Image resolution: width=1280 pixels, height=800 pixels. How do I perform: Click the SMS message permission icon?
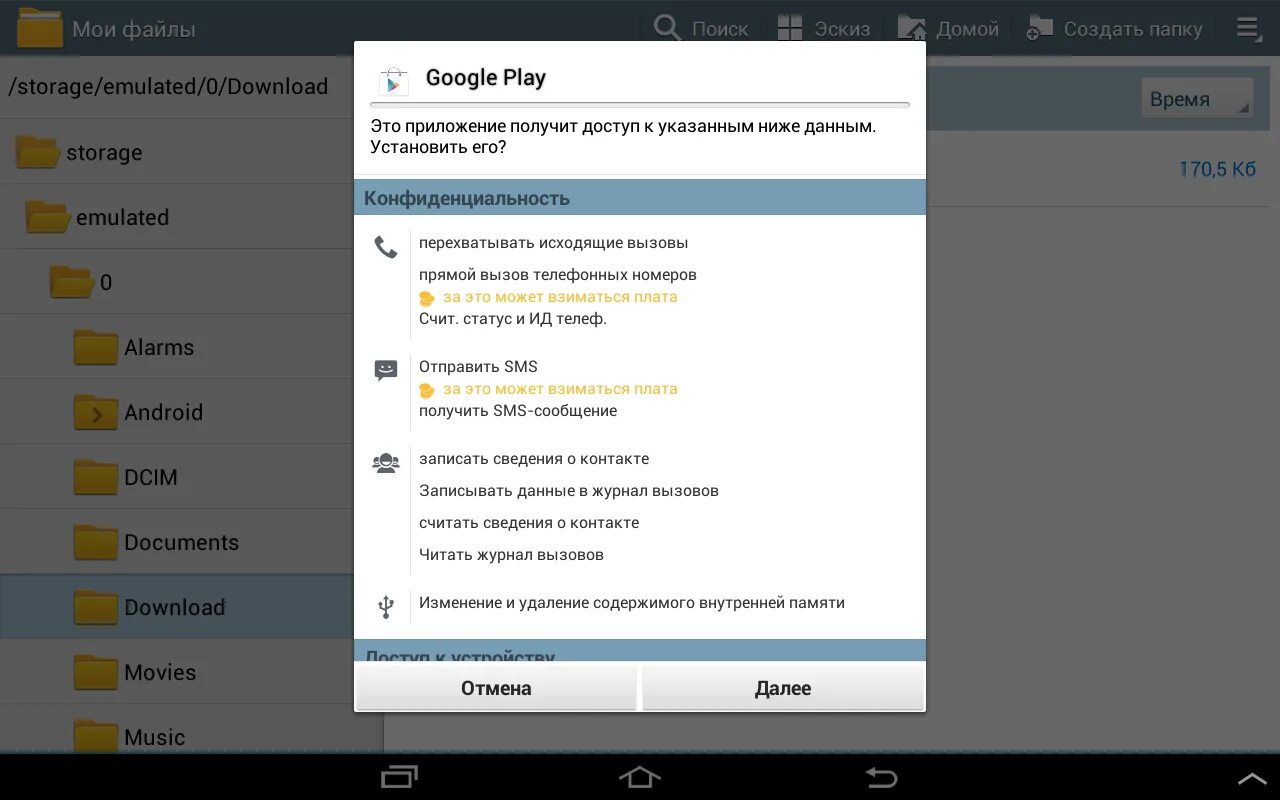(386, 371)
